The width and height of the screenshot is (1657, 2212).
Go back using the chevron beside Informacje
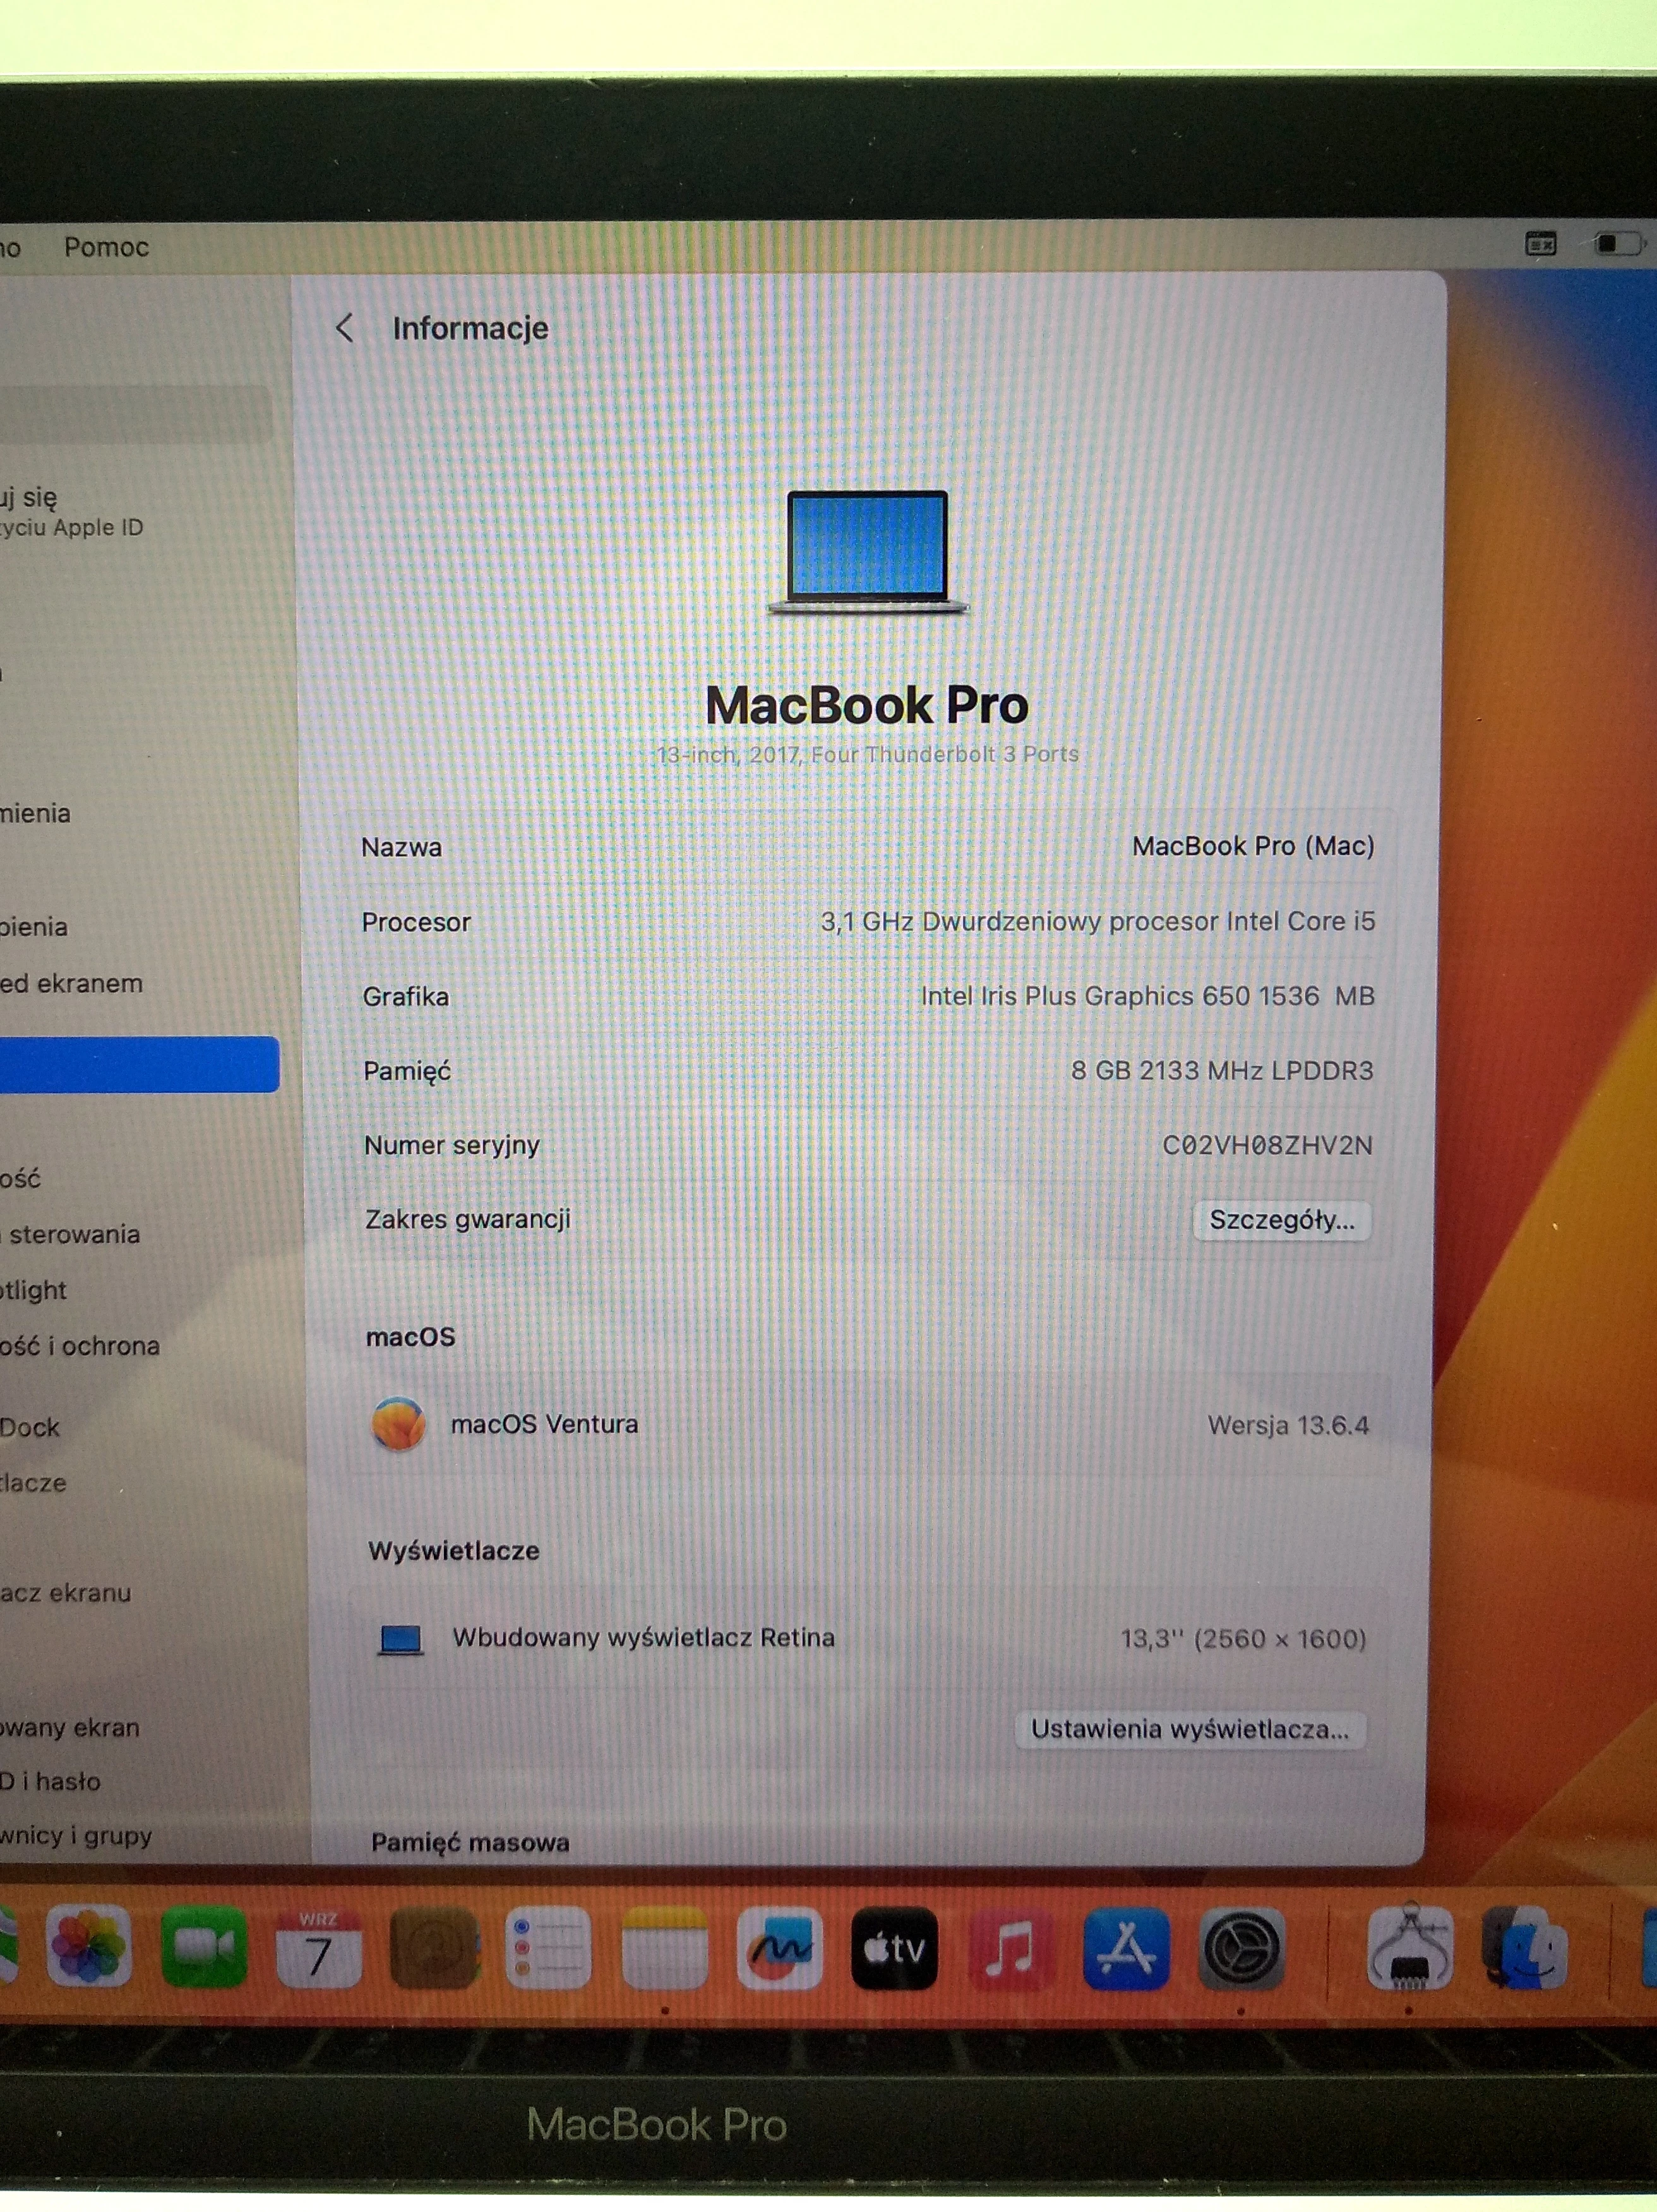click(345, 328)
